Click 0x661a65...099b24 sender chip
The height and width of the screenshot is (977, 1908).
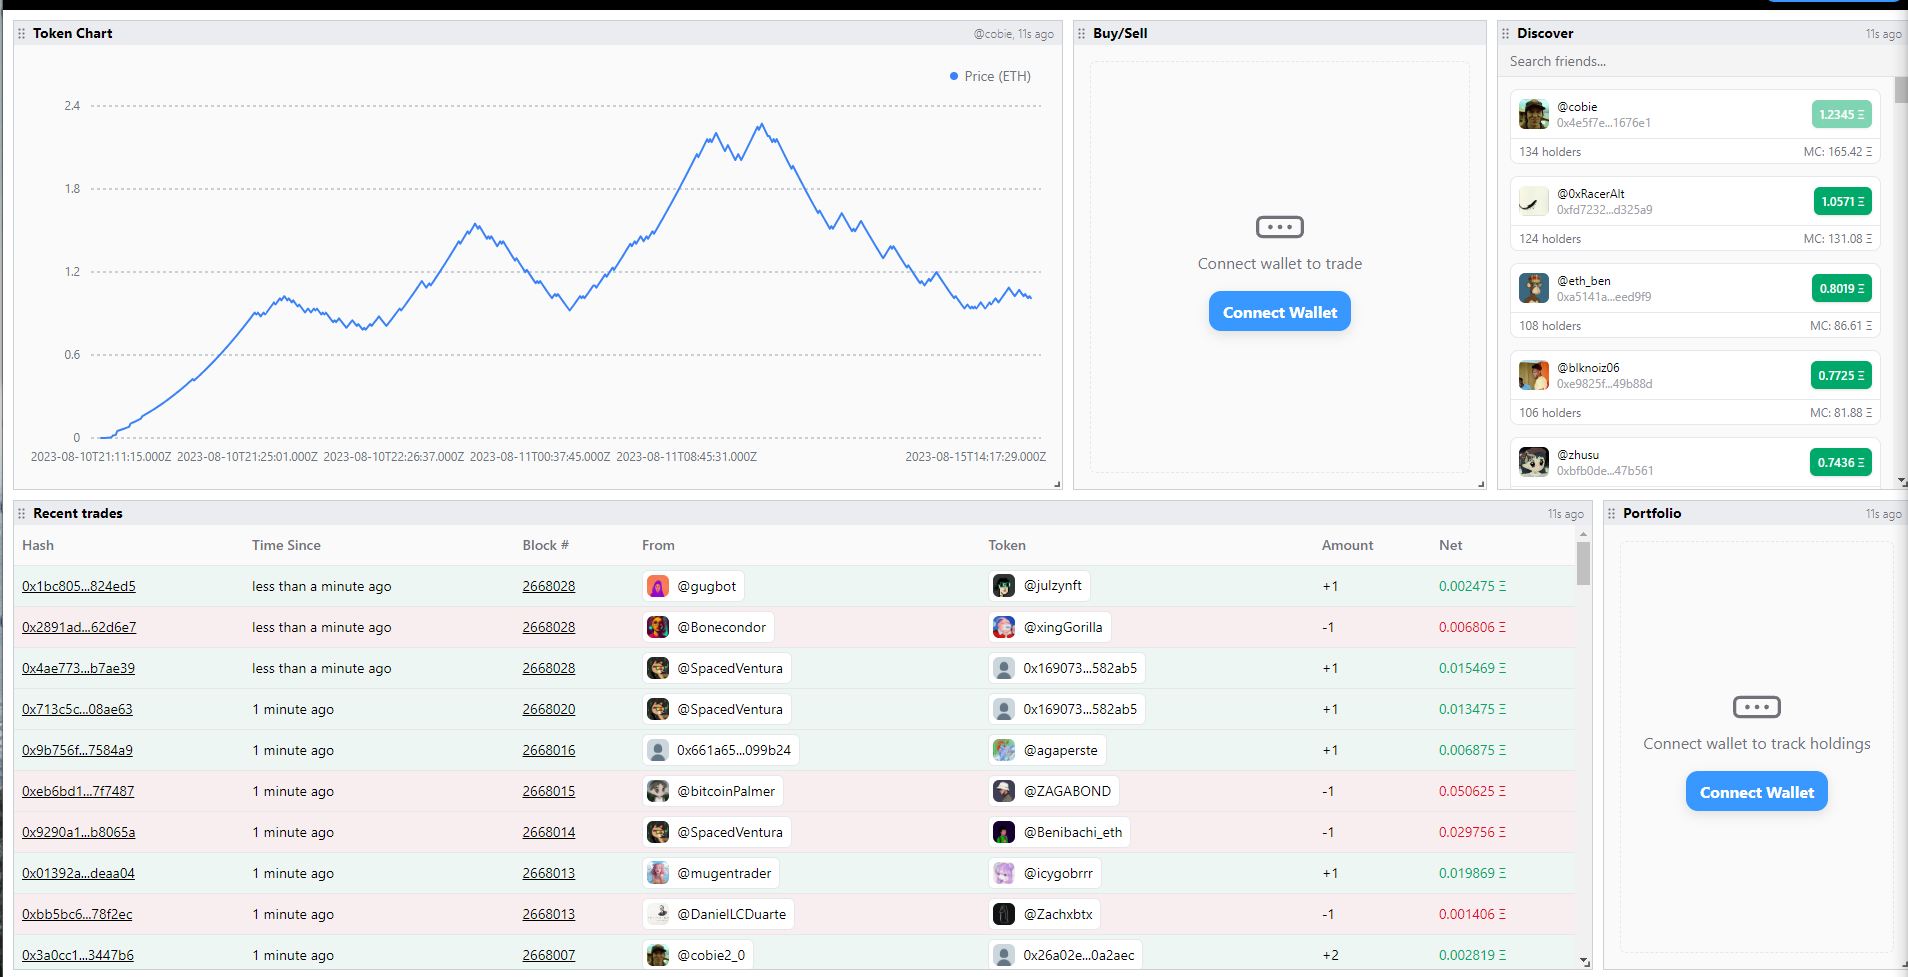coord(720,750)
